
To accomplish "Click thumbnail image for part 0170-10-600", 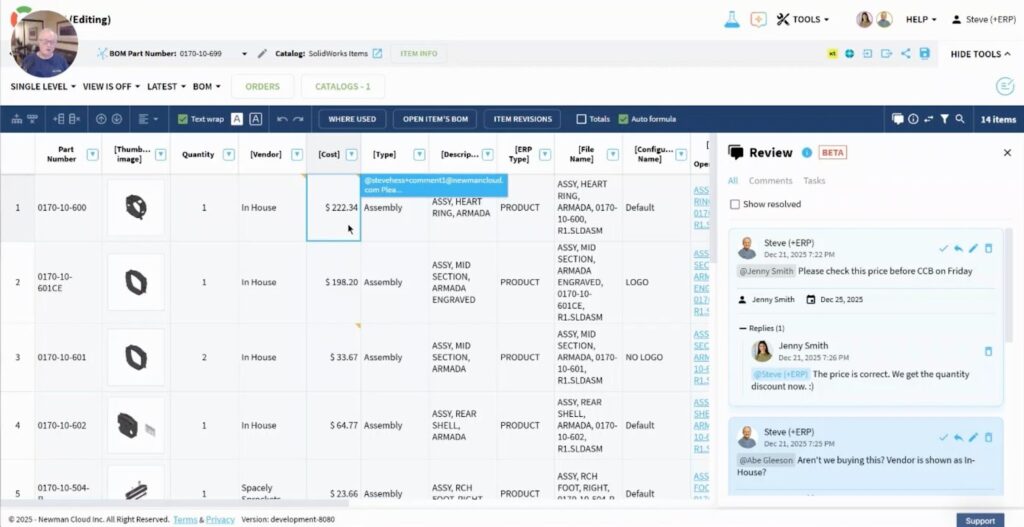I will point(135,207).
